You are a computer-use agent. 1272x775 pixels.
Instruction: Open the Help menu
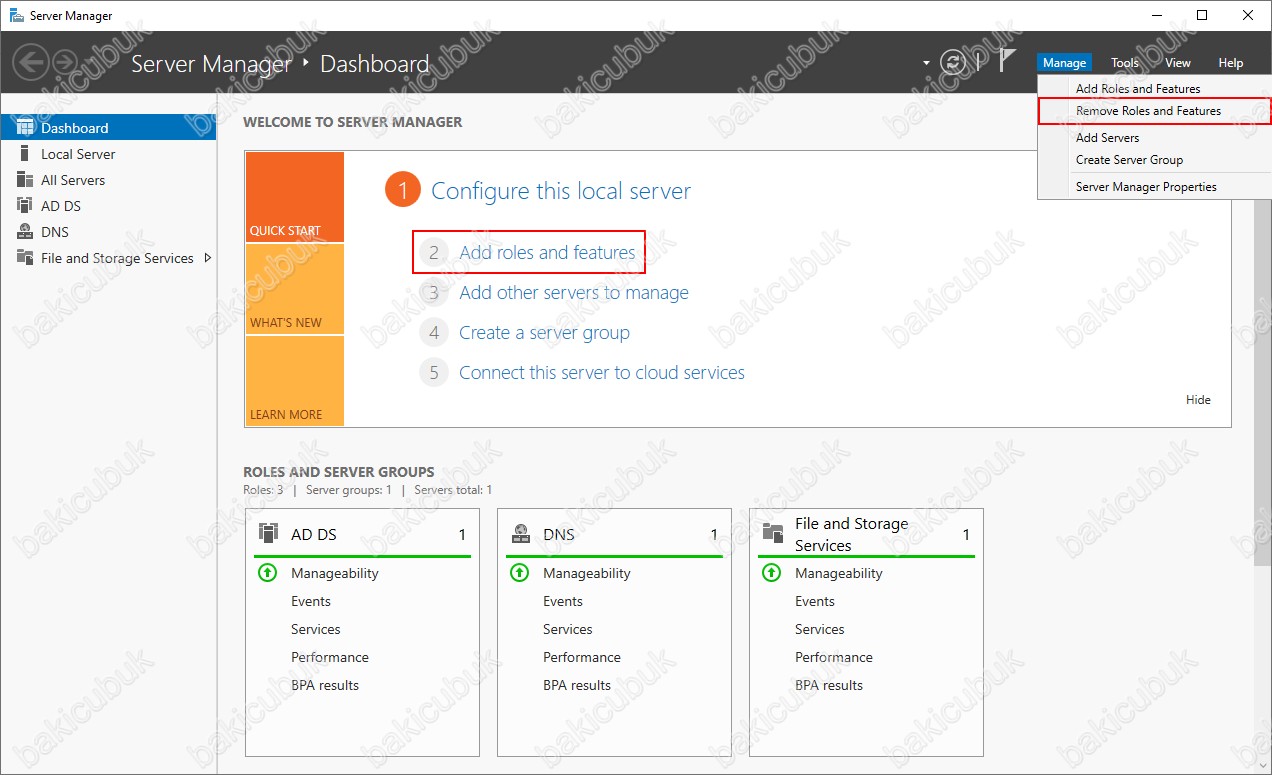(x=1230, y=63)
